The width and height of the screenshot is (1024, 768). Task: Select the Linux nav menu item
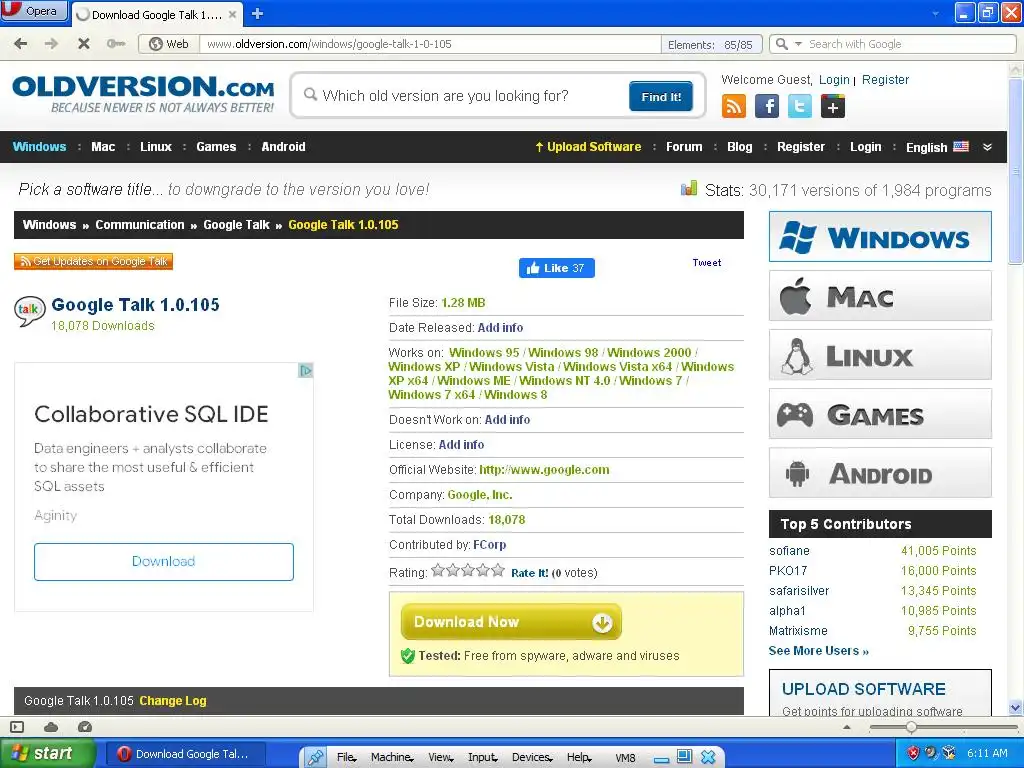pos(155,146)
